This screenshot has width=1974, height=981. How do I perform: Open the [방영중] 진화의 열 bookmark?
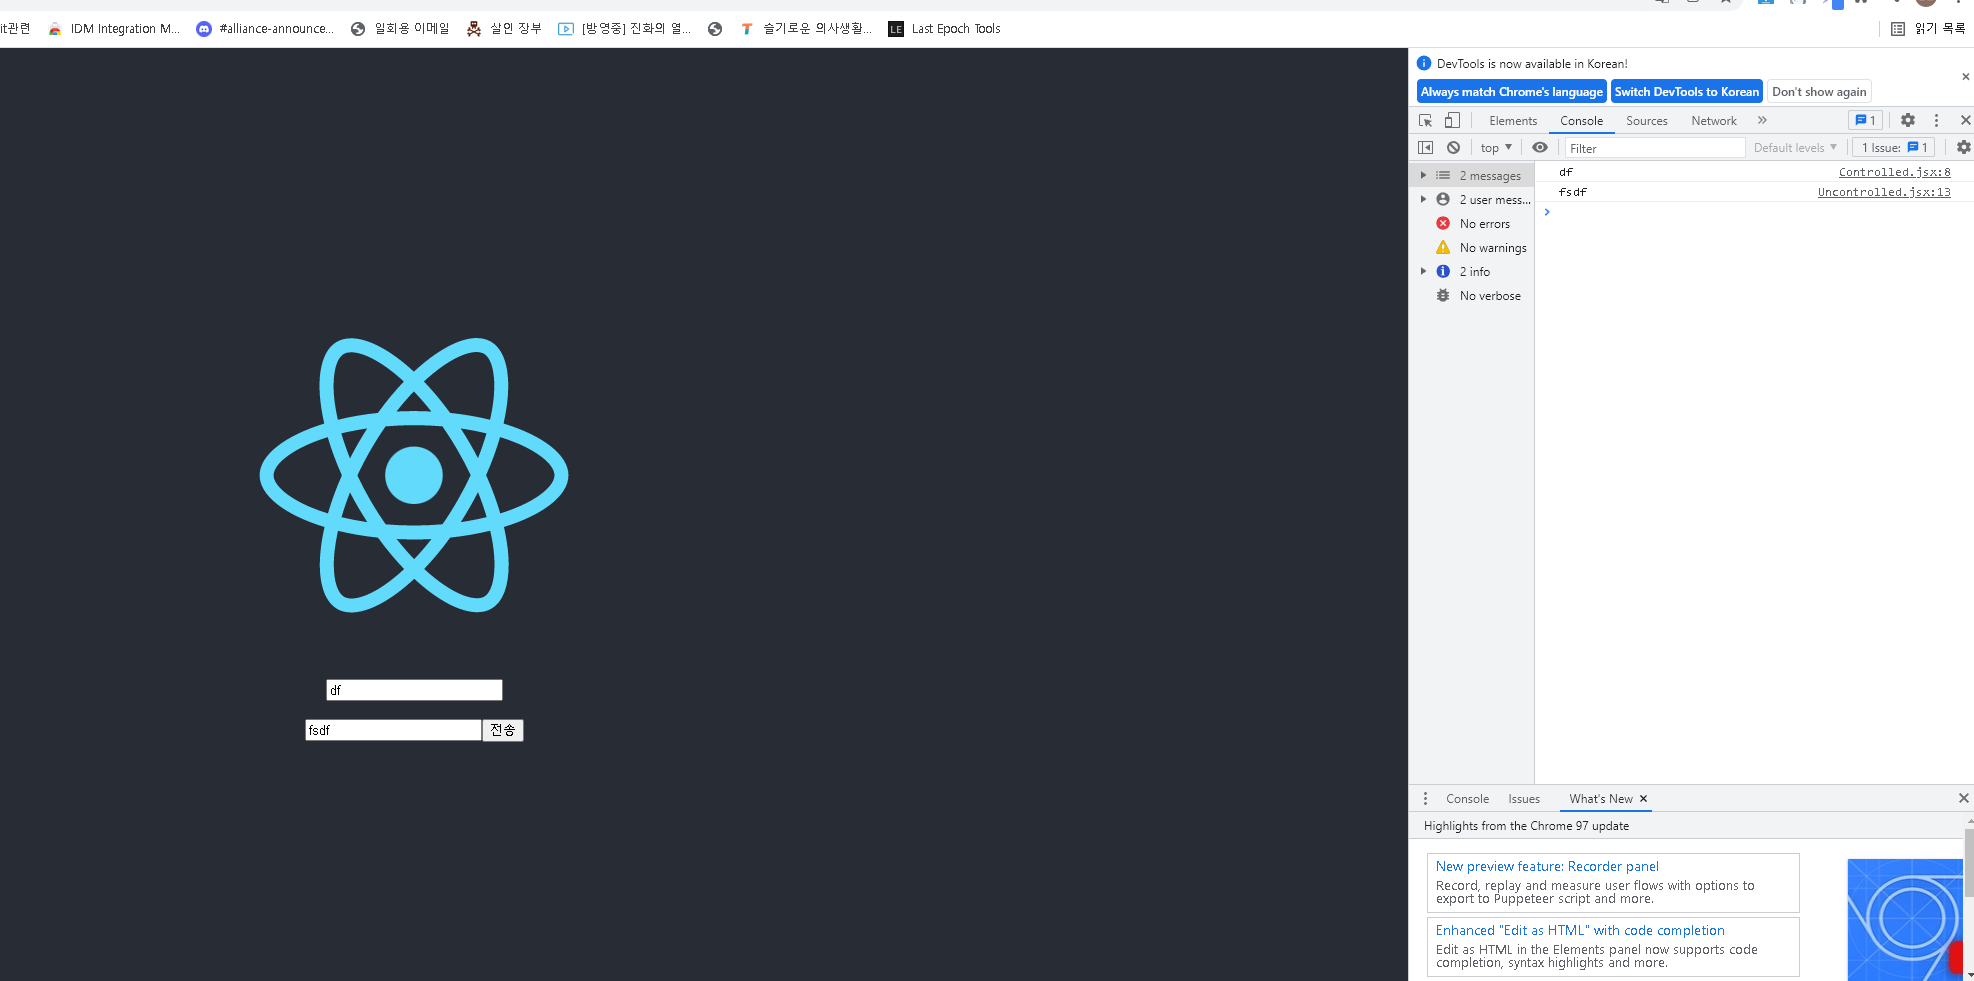tap(624, 29)
